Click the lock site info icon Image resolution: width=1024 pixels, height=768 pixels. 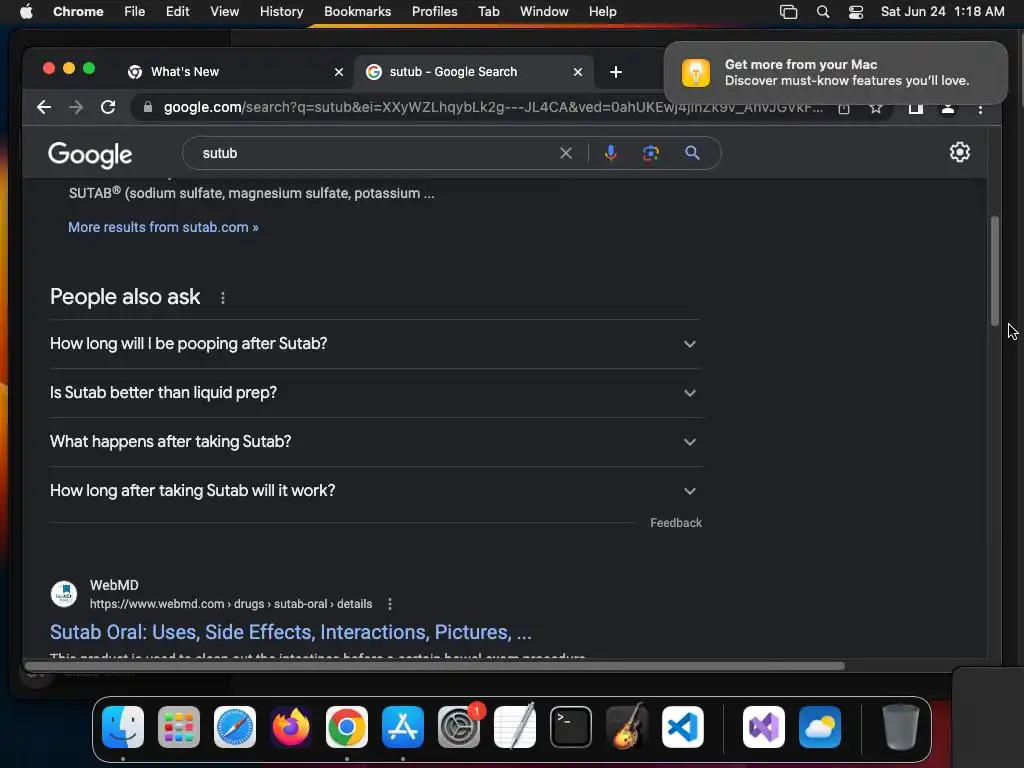coord(148,107)
